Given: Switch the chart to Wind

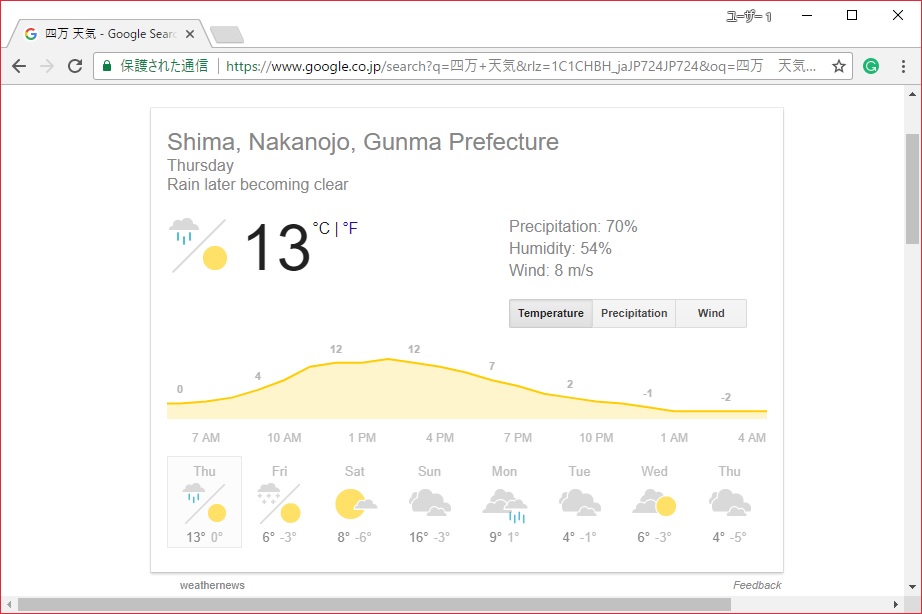Looking at the screenshot, I should [x=711, y=313].
